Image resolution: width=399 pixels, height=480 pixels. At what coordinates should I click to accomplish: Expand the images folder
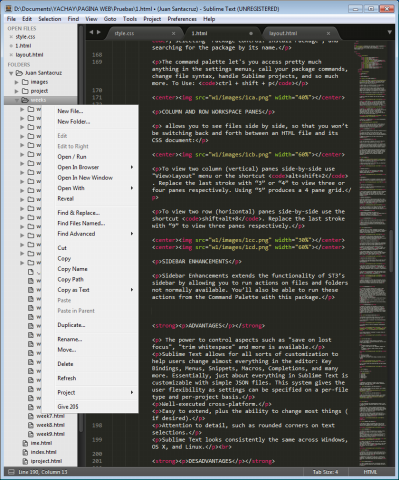[x=17, y=82]
